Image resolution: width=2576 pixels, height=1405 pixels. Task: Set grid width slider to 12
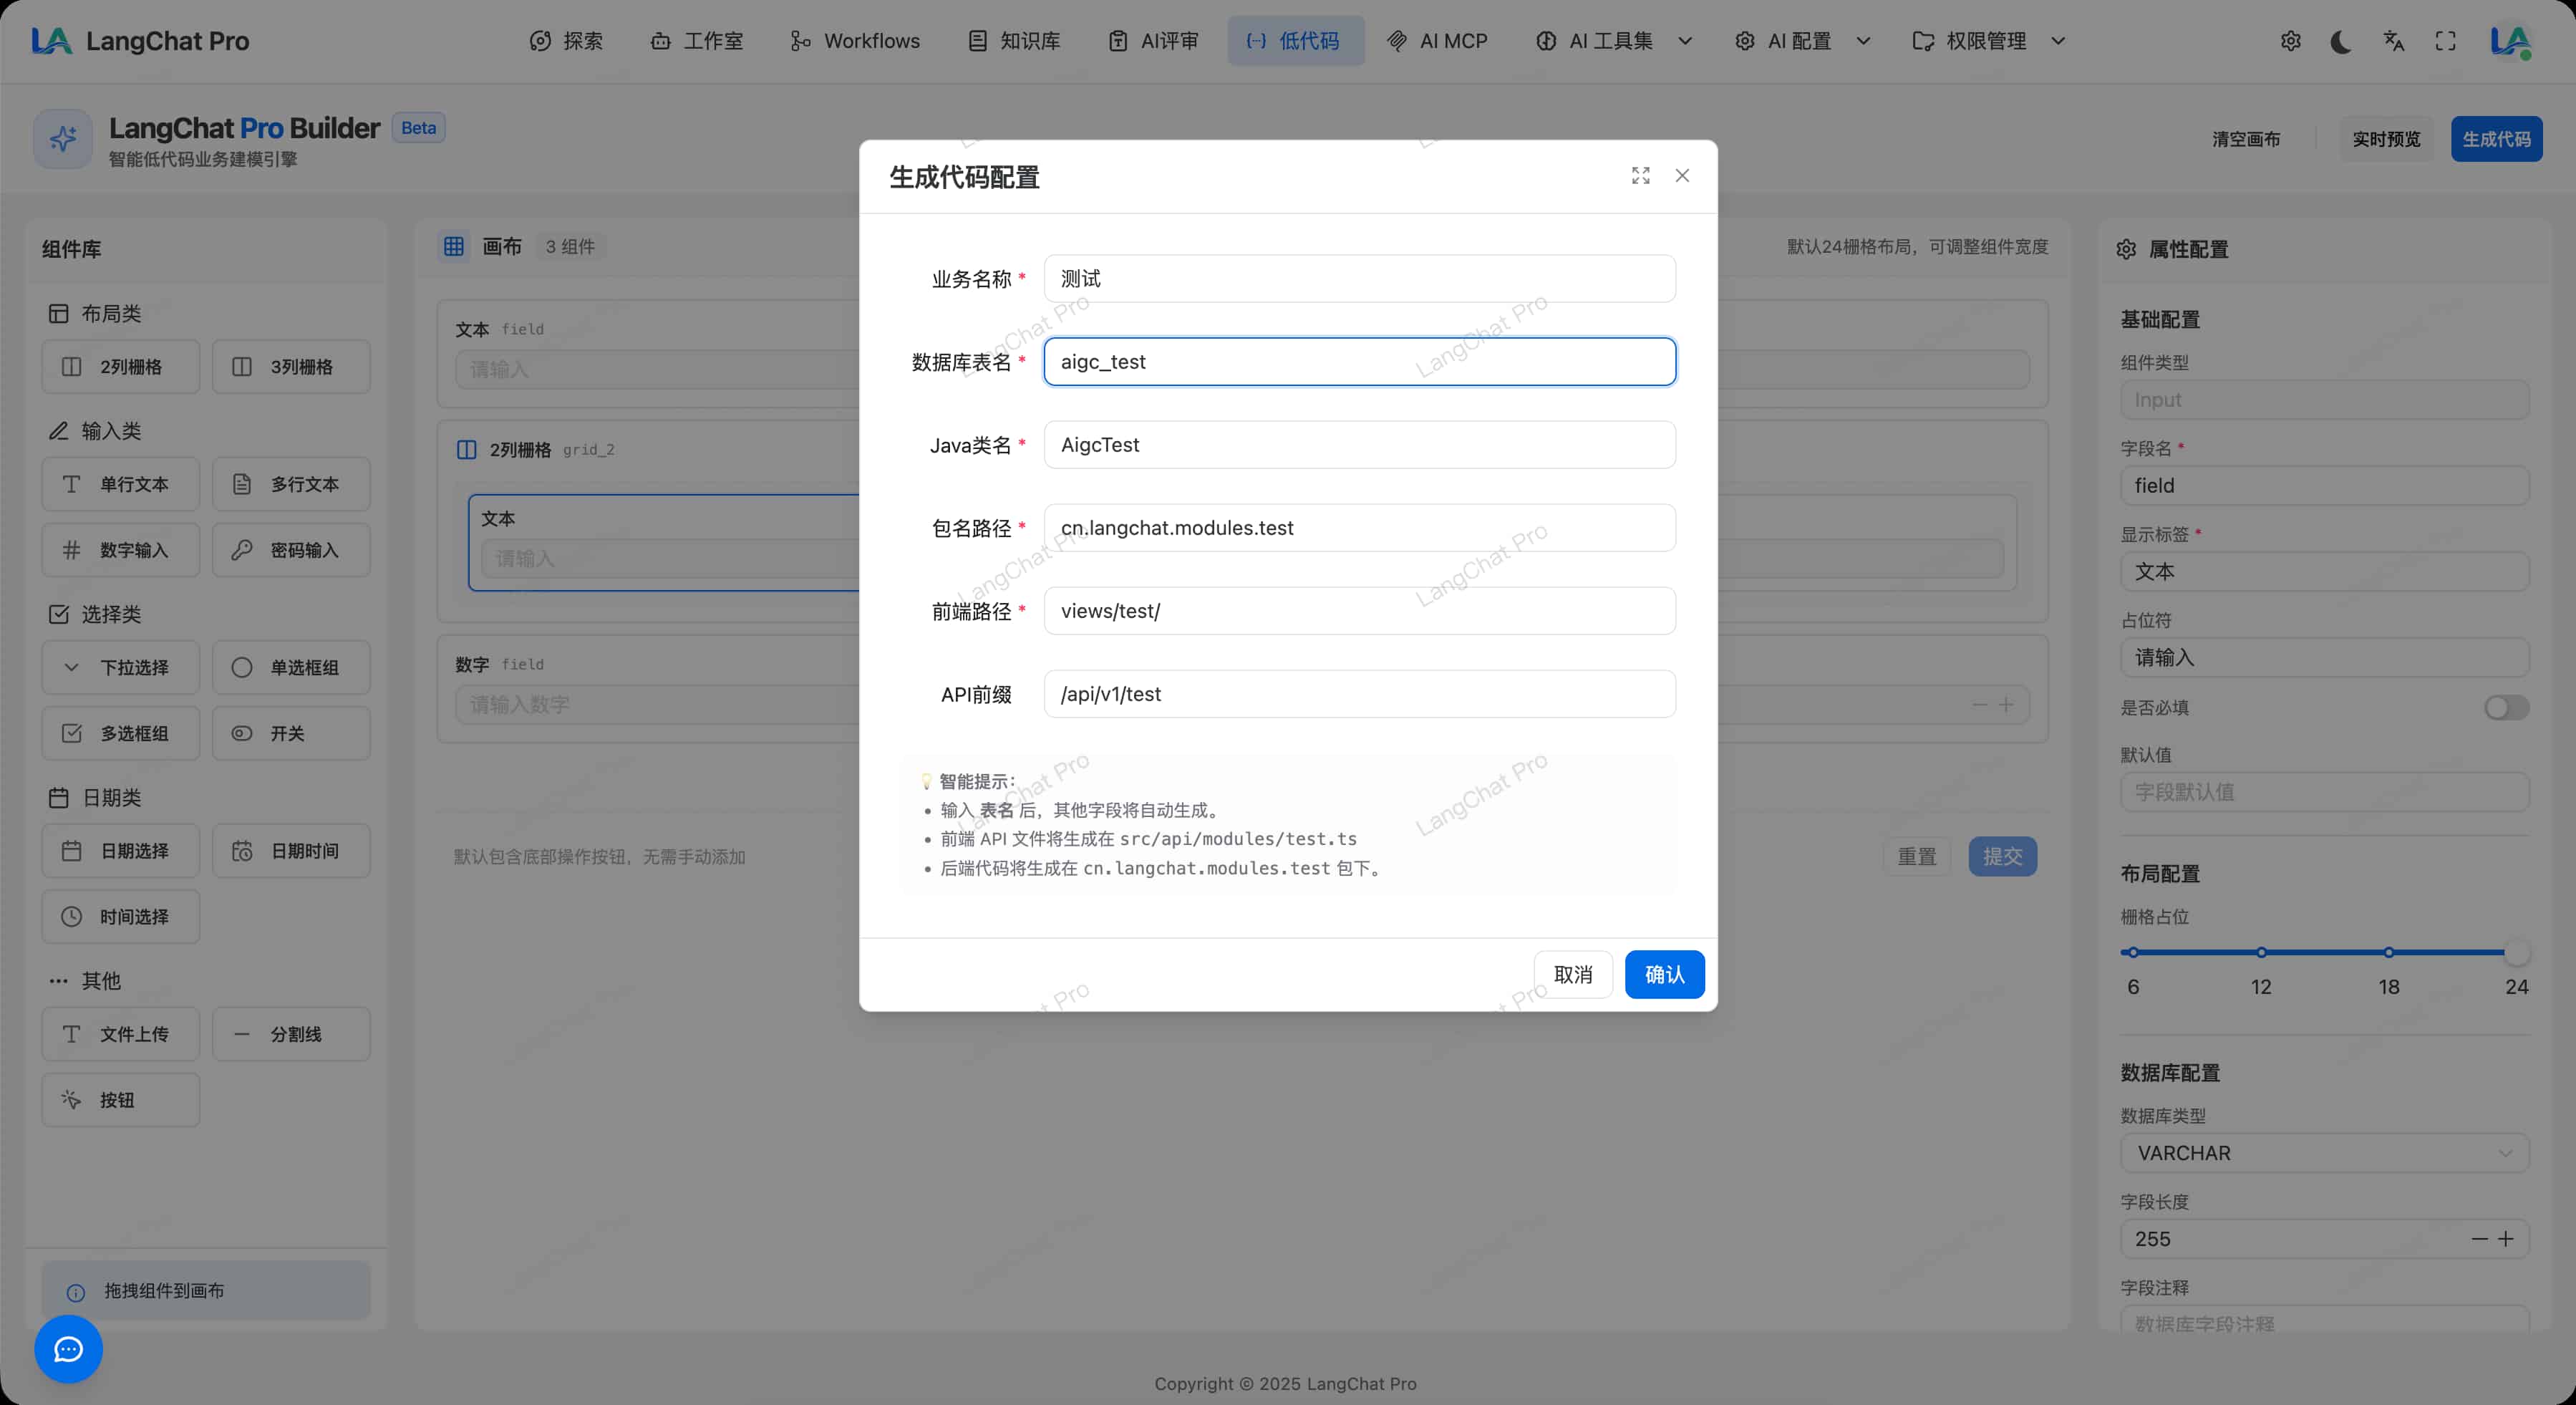[2261, 952]
